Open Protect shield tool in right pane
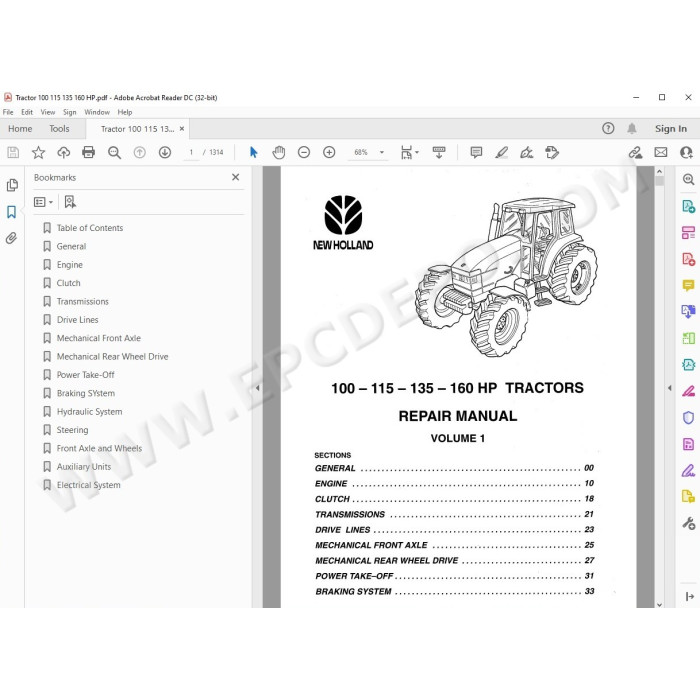Viewport: 700px width, 700px height. coord(688,417)
